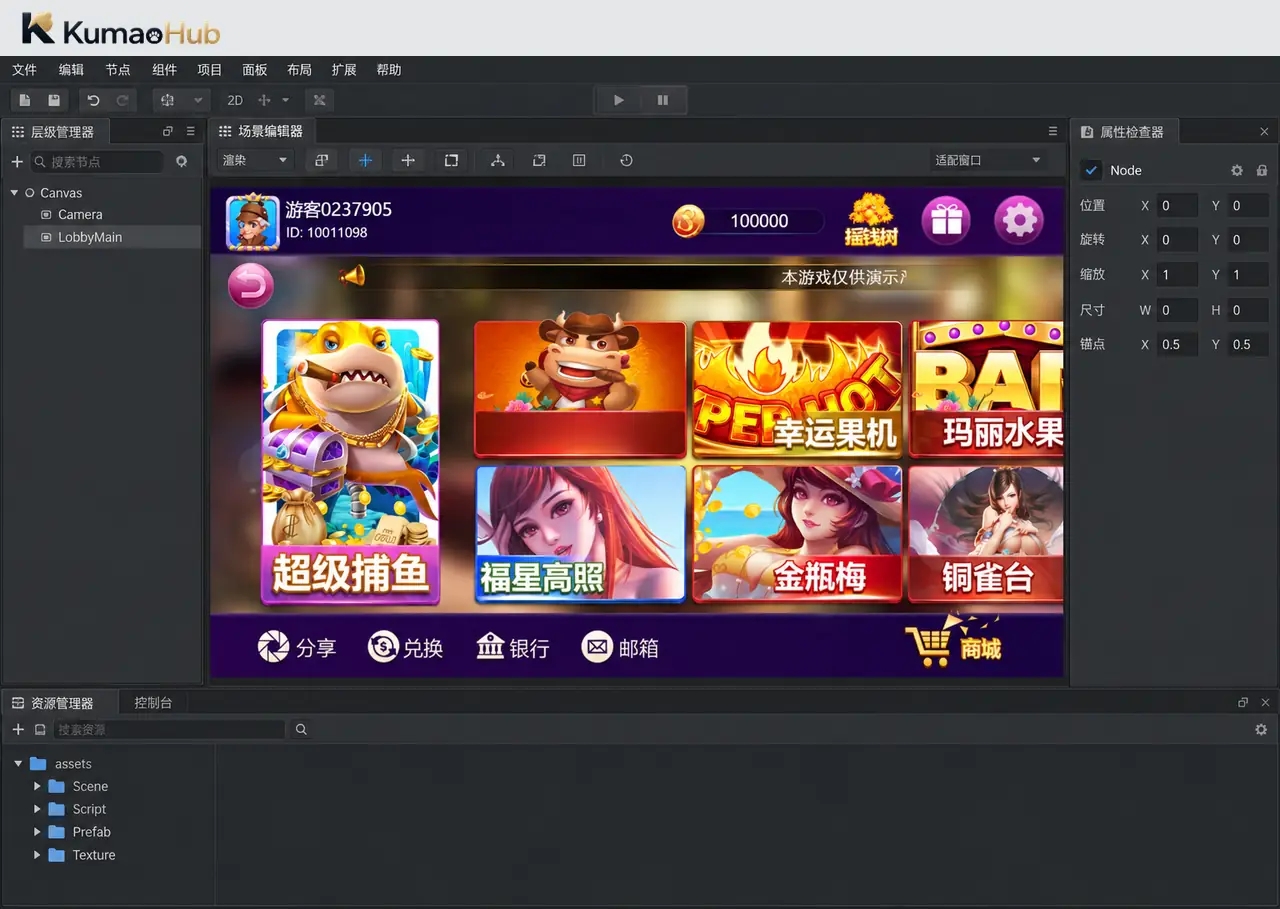Click the clock history icon in scene toolbar
Image resolution: width=1280 pixels, height=909 pixels.
tap(626, 160)
